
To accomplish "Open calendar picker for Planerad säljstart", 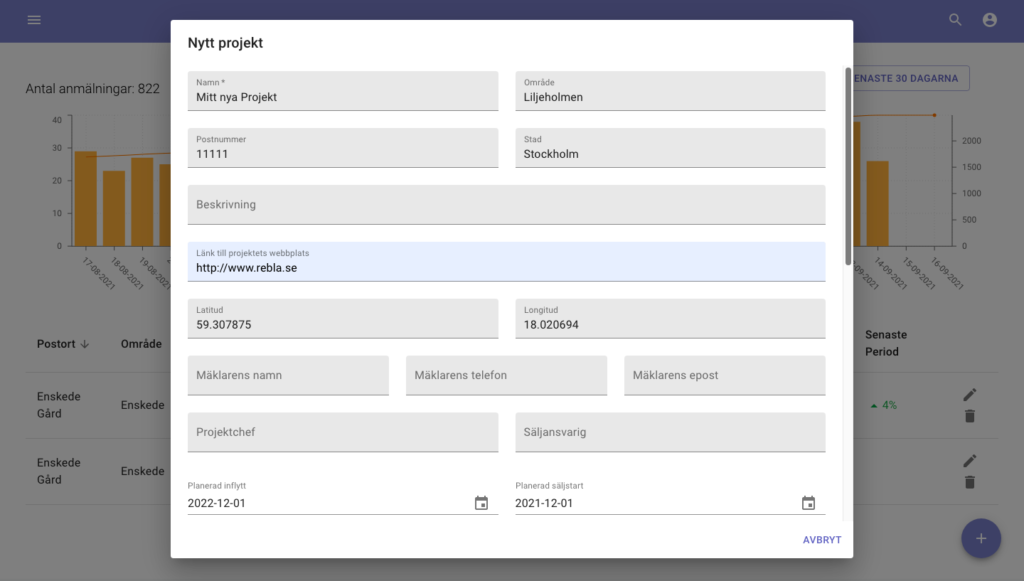I will (808, 503).
